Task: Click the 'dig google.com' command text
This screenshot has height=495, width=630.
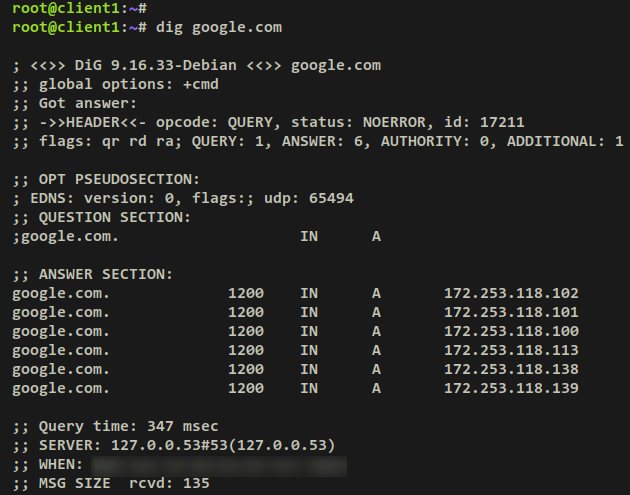Action: click(x=219, y=28)
